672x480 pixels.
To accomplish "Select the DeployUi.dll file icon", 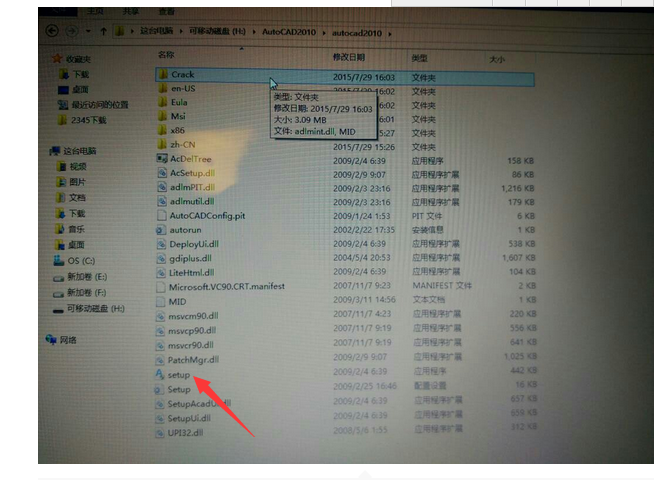I will click(161, 244).
